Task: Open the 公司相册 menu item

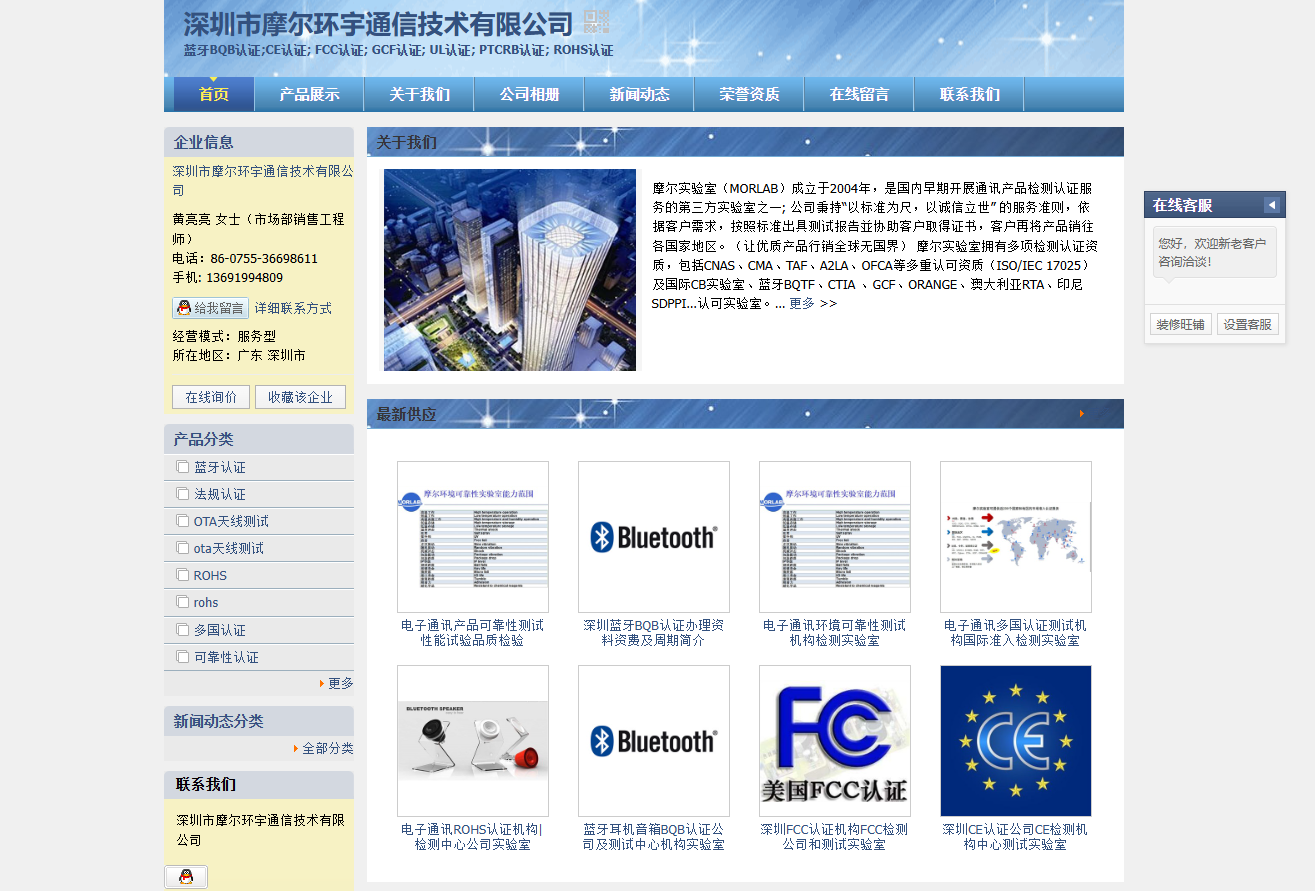Action: coord(528,94)
